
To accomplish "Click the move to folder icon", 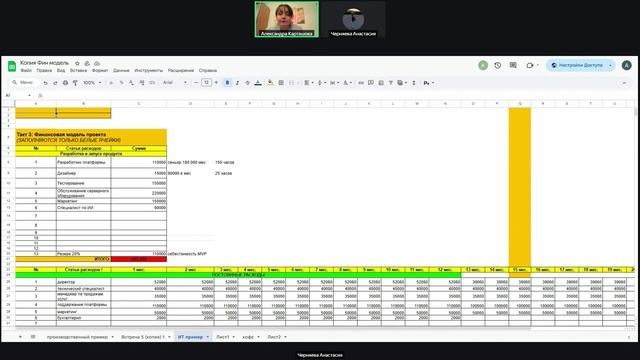I will pos(87,63).
